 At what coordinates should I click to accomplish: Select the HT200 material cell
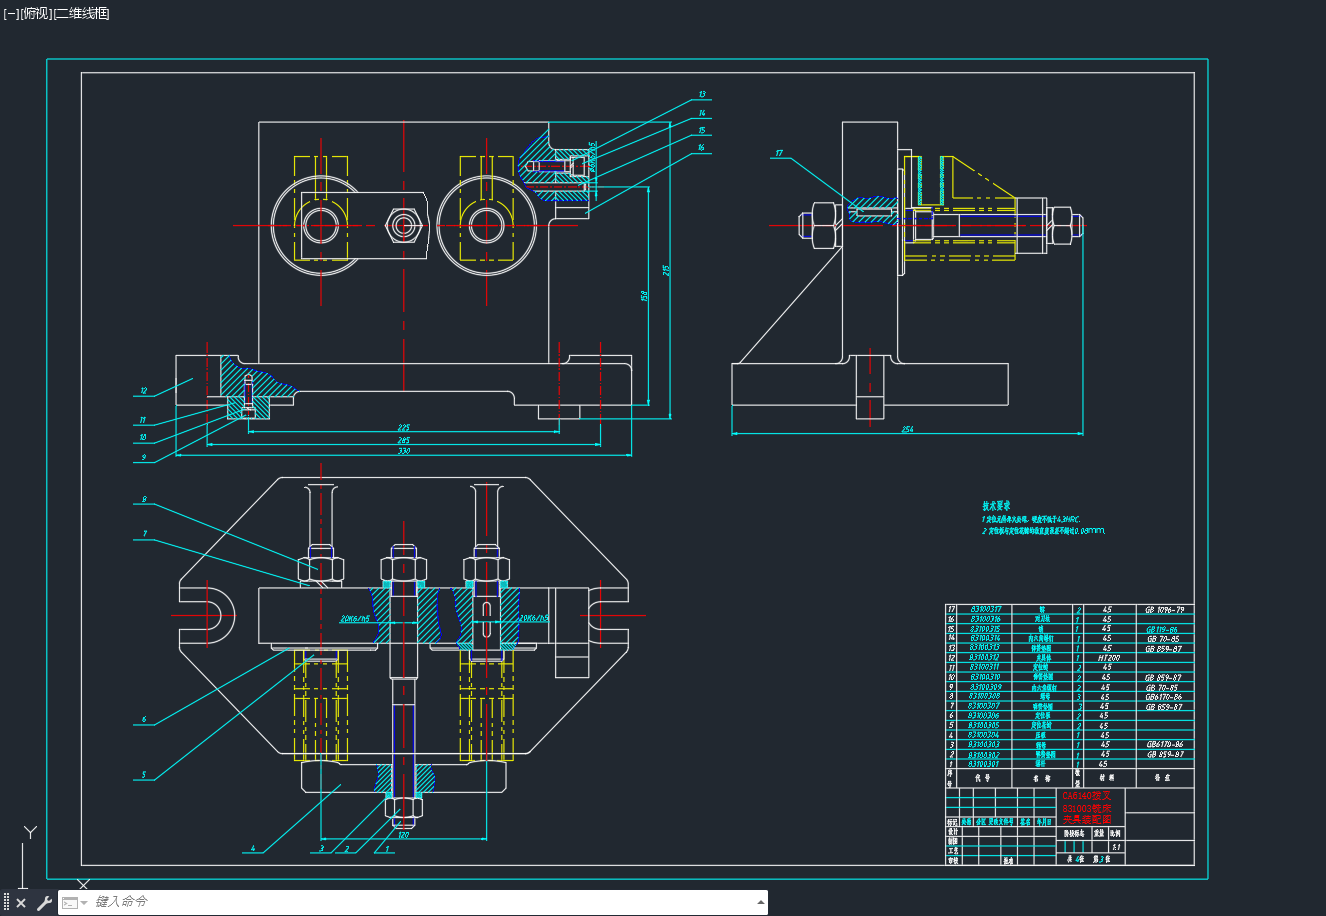point(1107,658)
